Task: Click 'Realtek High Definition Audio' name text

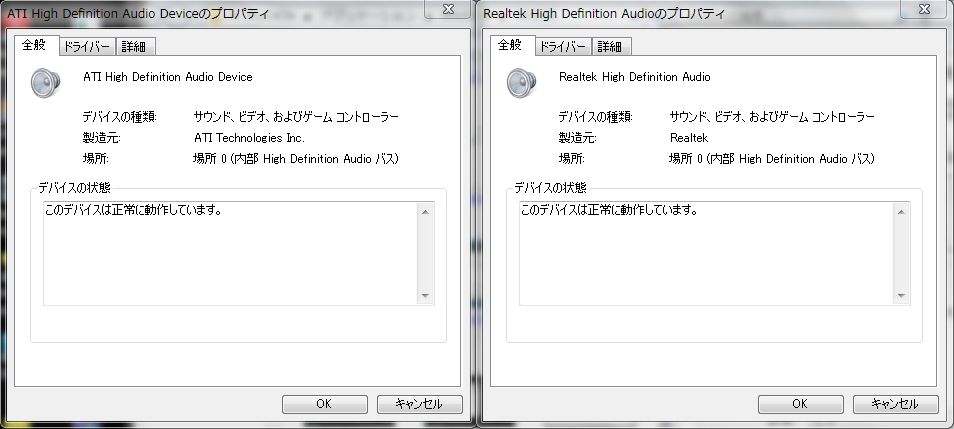Action: point(635,77)
